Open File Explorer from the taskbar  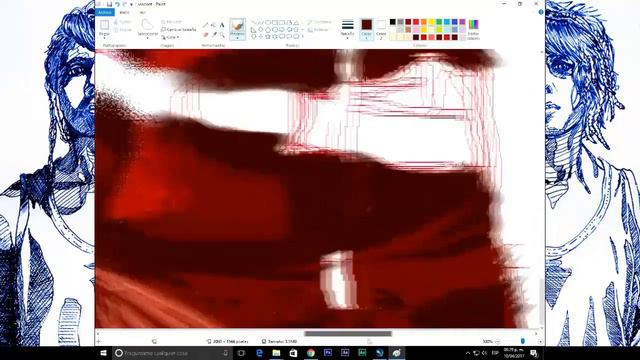click(276, 353)
